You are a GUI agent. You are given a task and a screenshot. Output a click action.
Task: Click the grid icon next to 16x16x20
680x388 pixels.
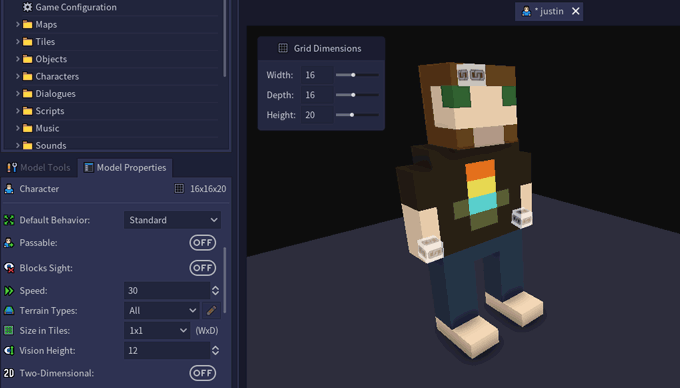point(179,189)
